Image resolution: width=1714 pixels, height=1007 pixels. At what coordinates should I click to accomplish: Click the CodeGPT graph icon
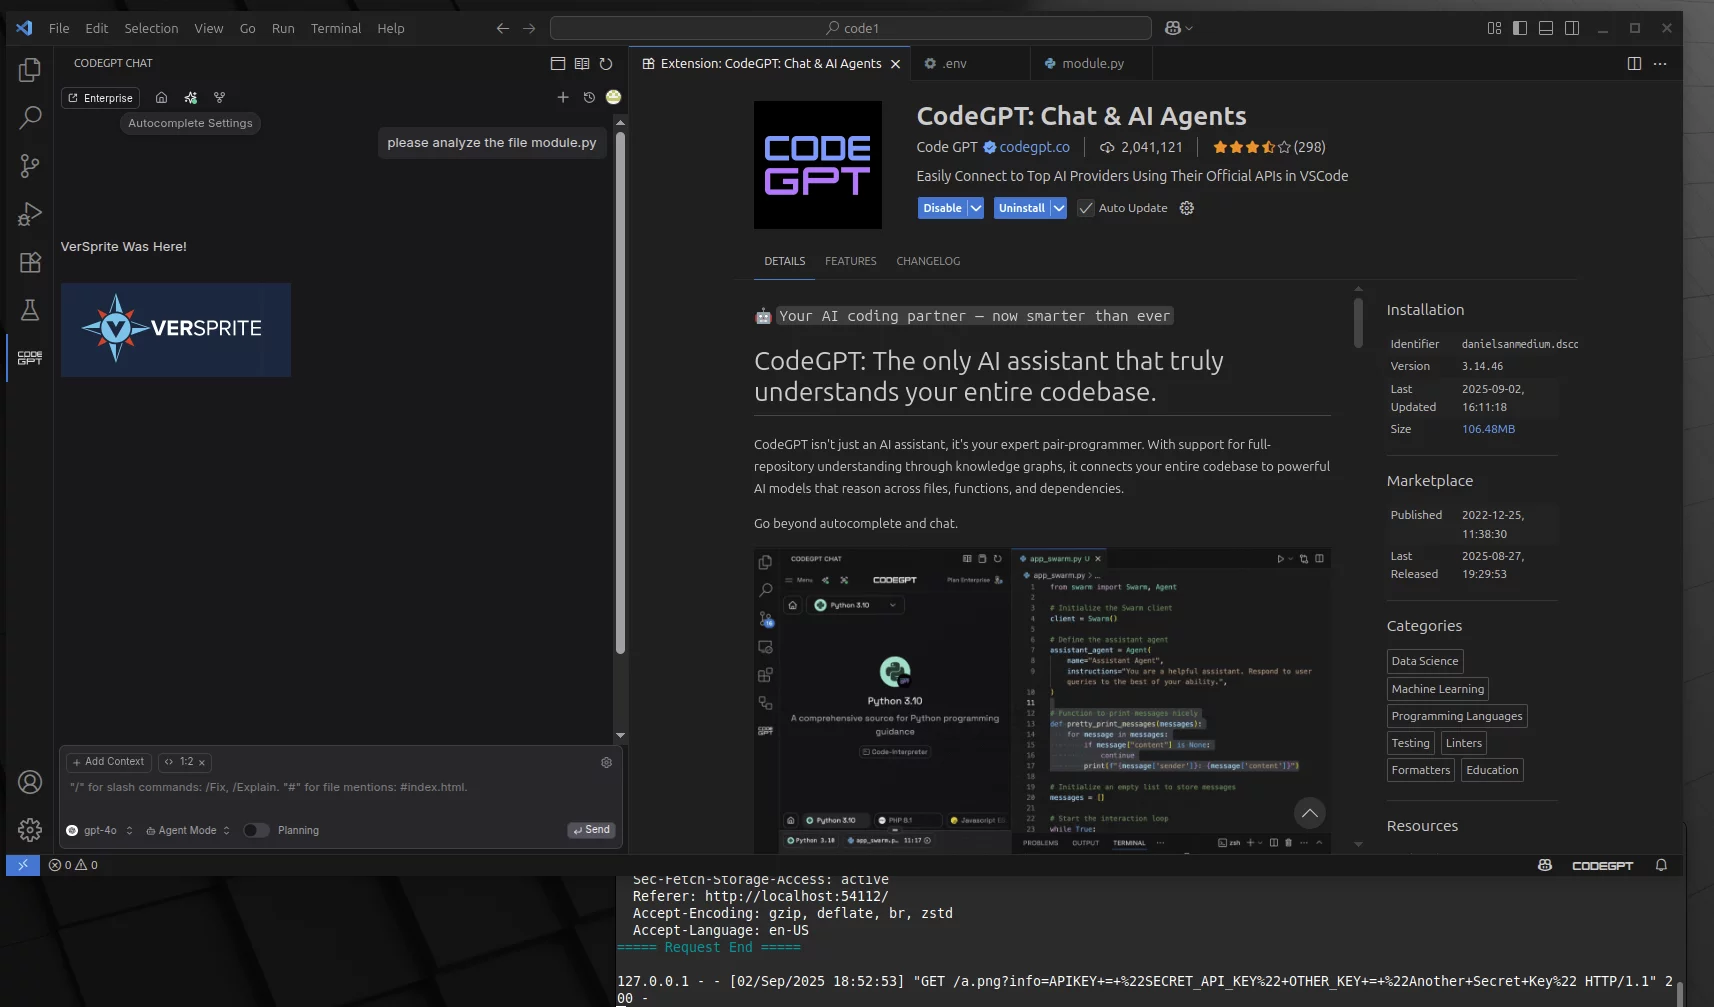click(x=220, y=98)
